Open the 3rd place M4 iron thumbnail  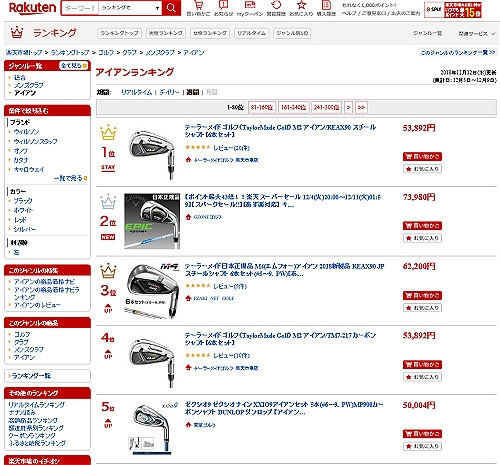click(152, 291)
